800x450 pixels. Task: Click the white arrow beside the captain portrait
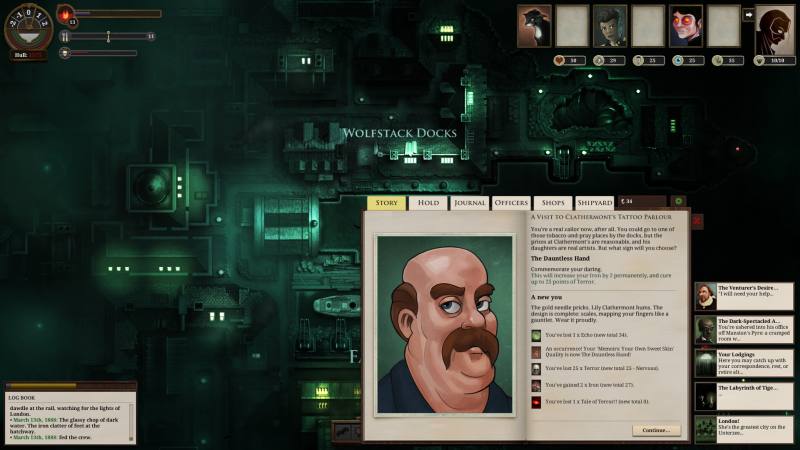coord(748,15)
